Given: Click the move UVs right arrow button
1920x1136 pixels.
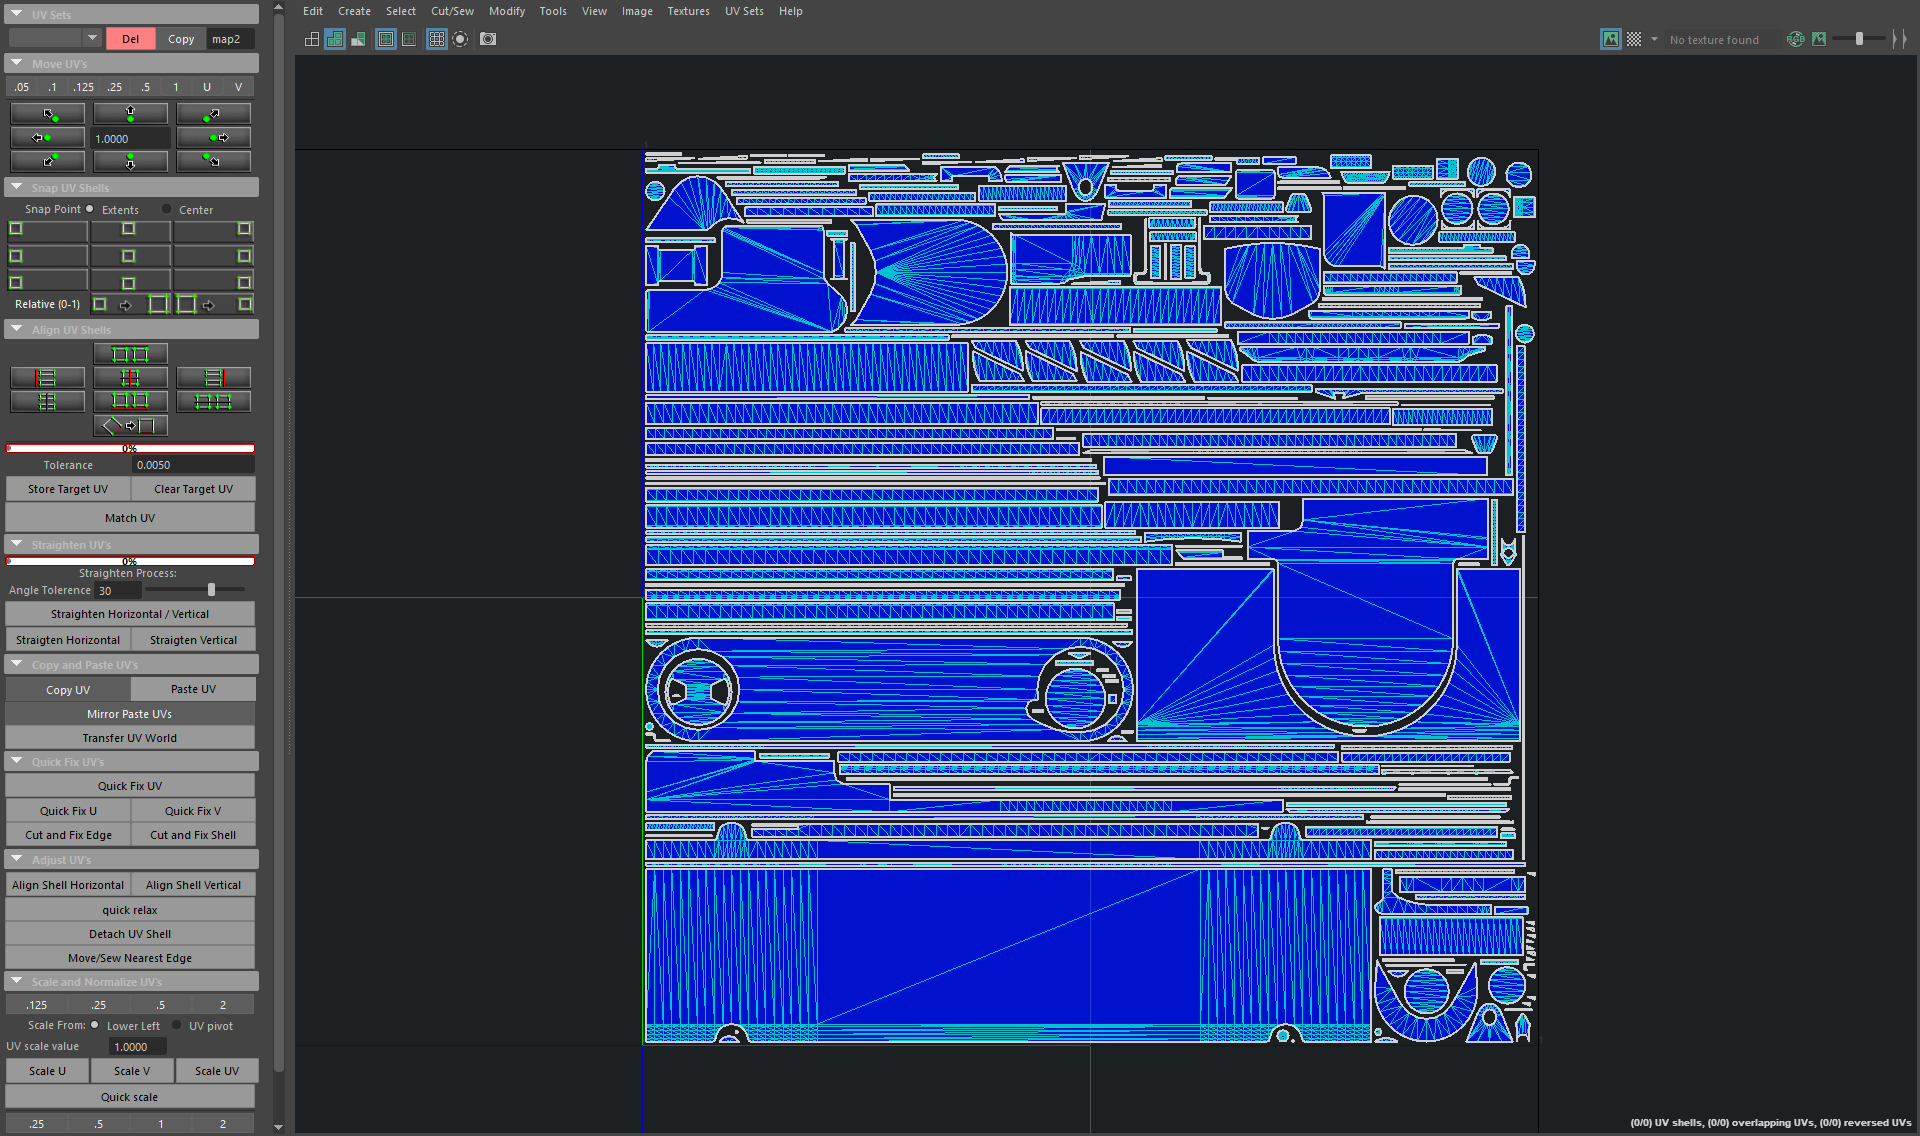Looking at the screenshot, I should 213,138.
